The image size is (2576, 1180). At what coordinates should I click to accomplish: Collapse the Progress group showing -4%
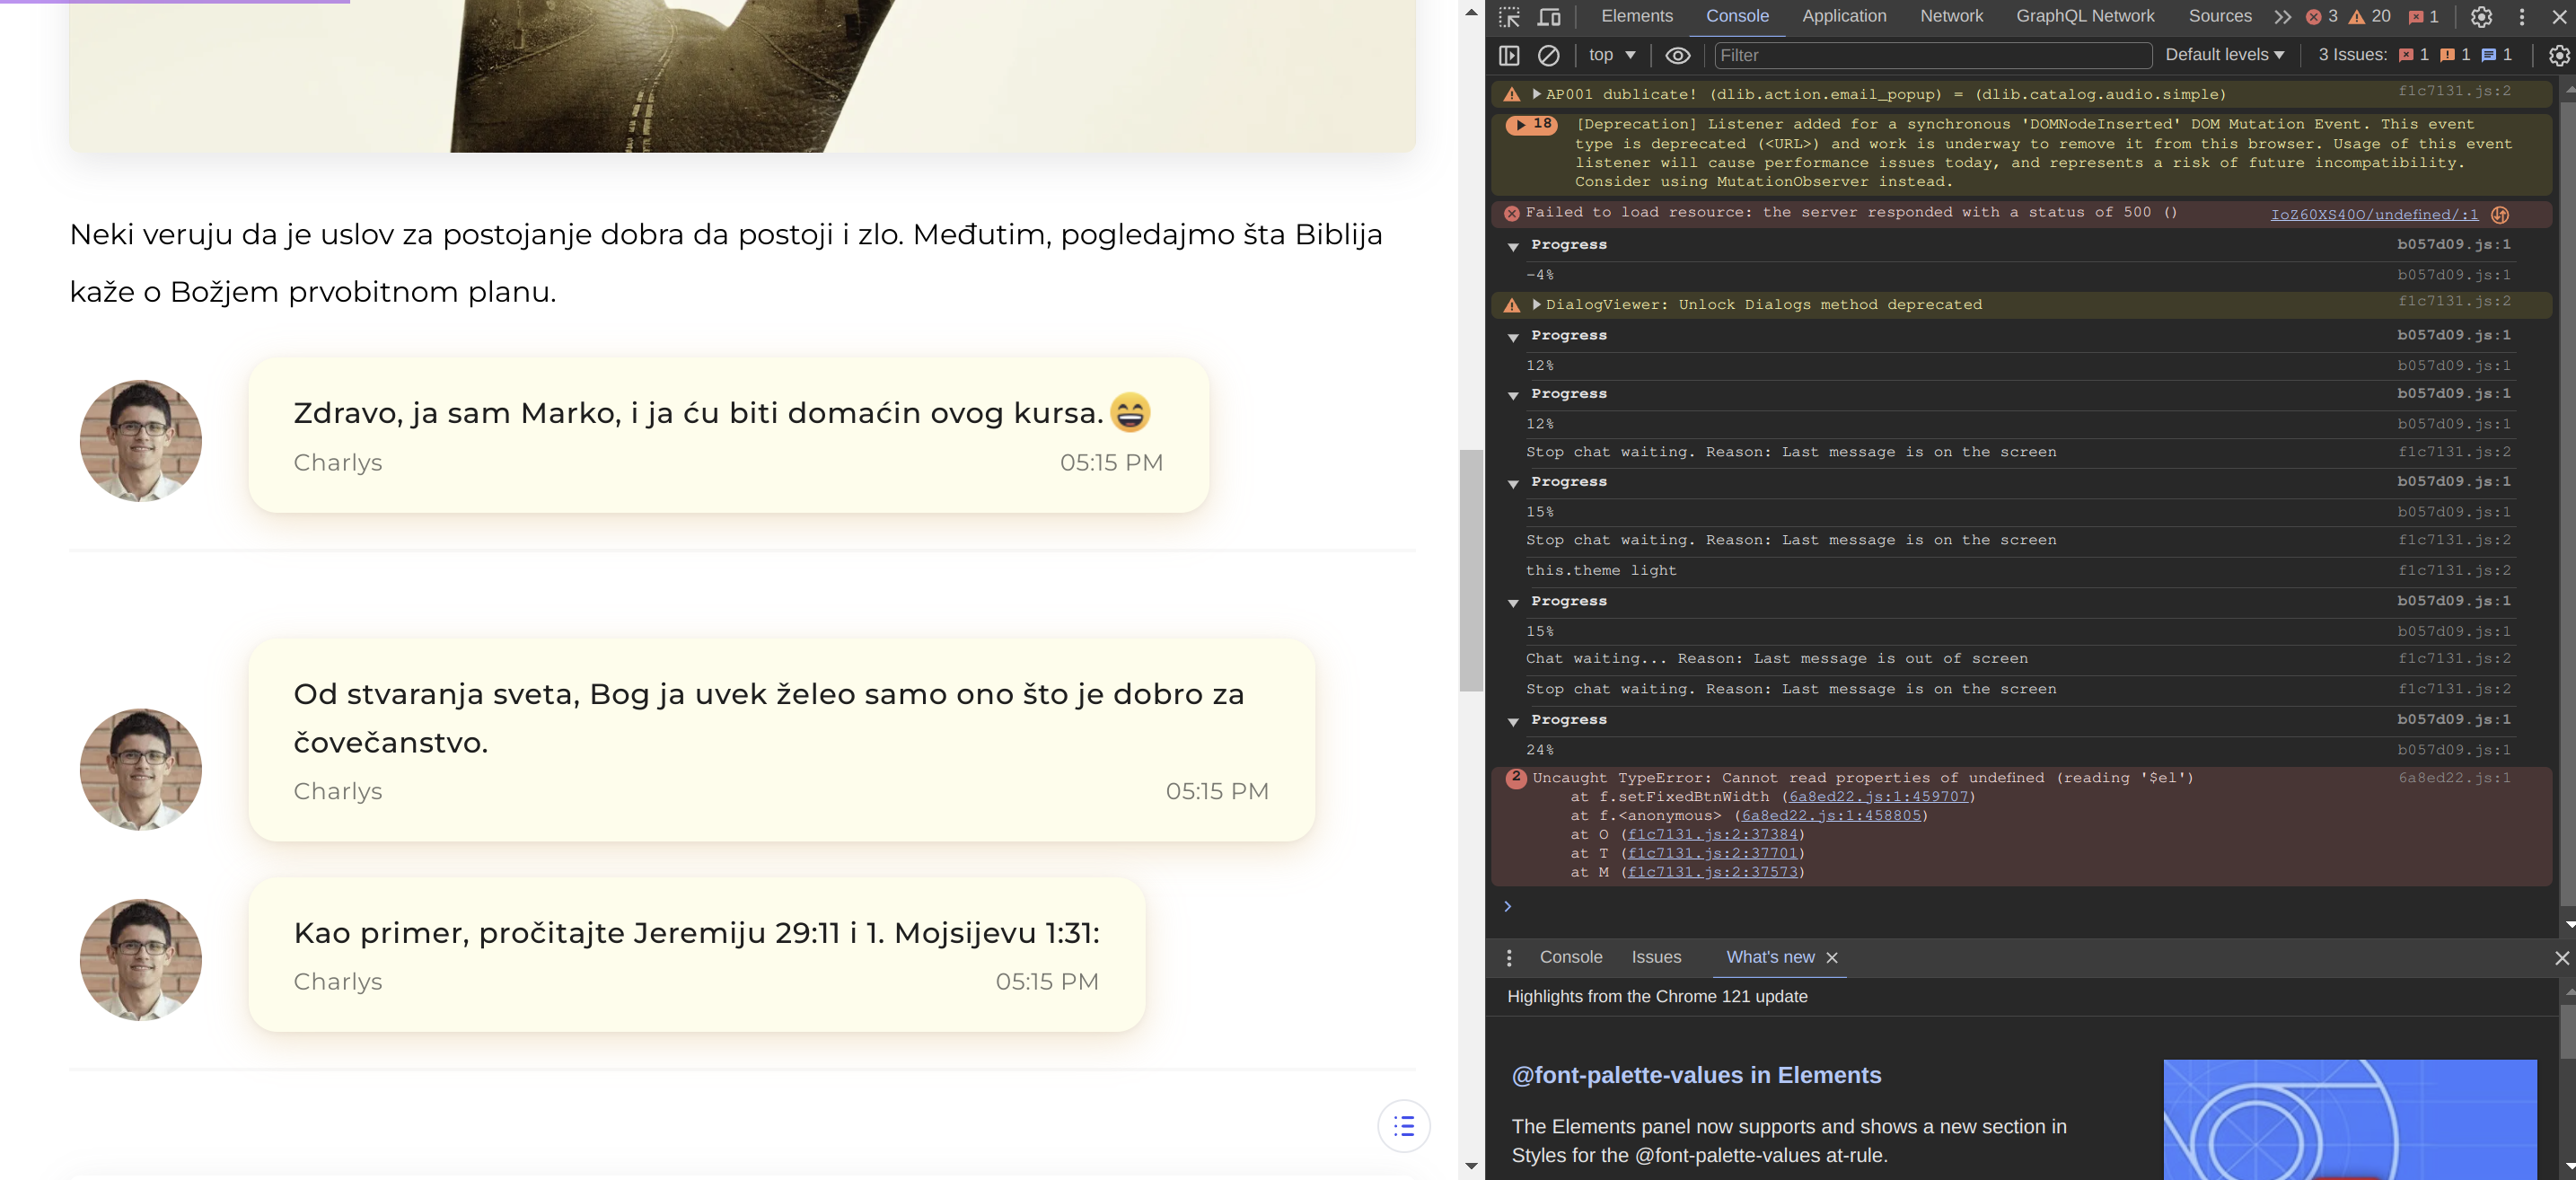(x=1513, y=246)
